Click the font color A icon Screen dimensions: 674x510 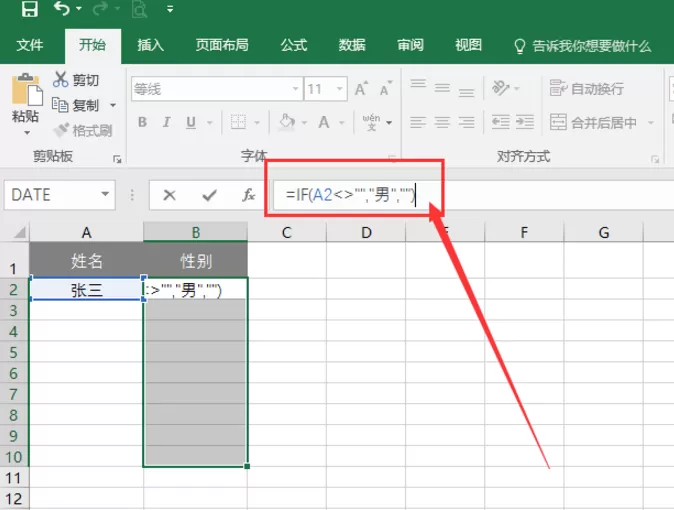324,123
